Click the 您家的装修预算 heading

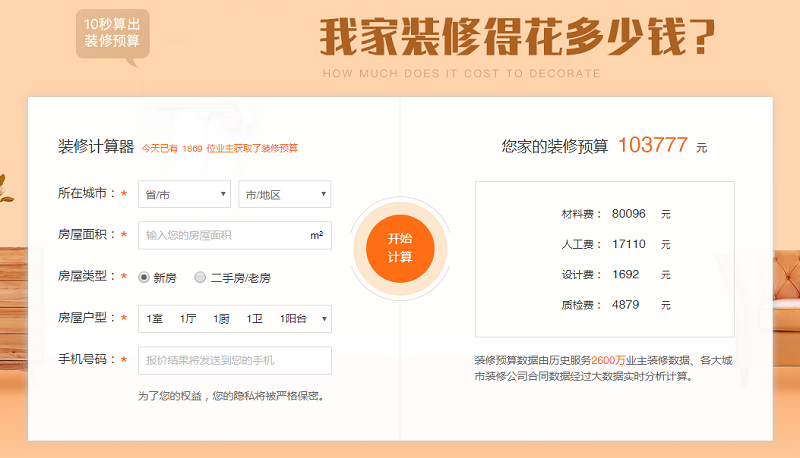555,146
